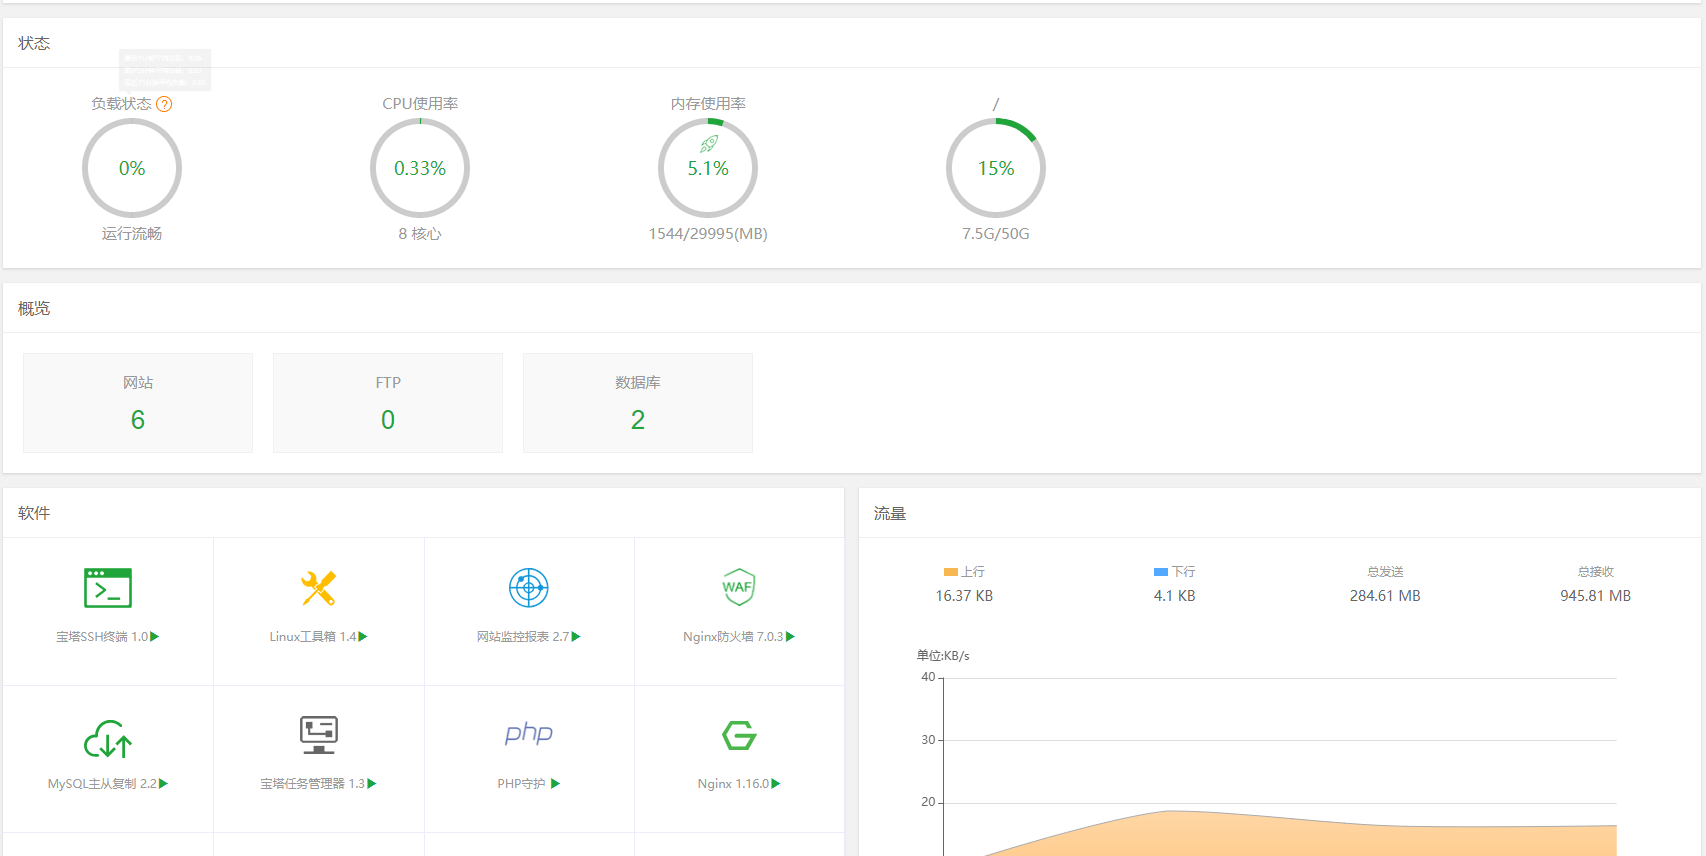Image resolution: width=1706 pixels, height=856 pixels.
Task: Open the Nginx green G icon
Action: coord(739,735)
